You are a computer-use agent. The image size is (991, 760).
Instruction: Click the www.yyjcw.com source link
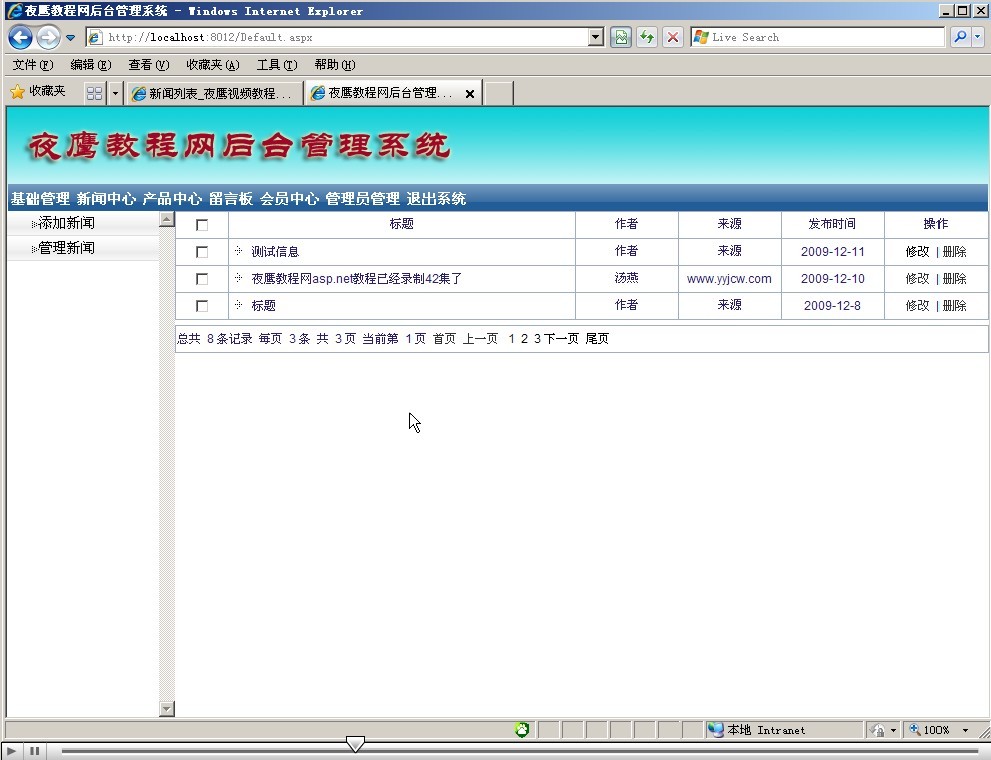[729, 279]
